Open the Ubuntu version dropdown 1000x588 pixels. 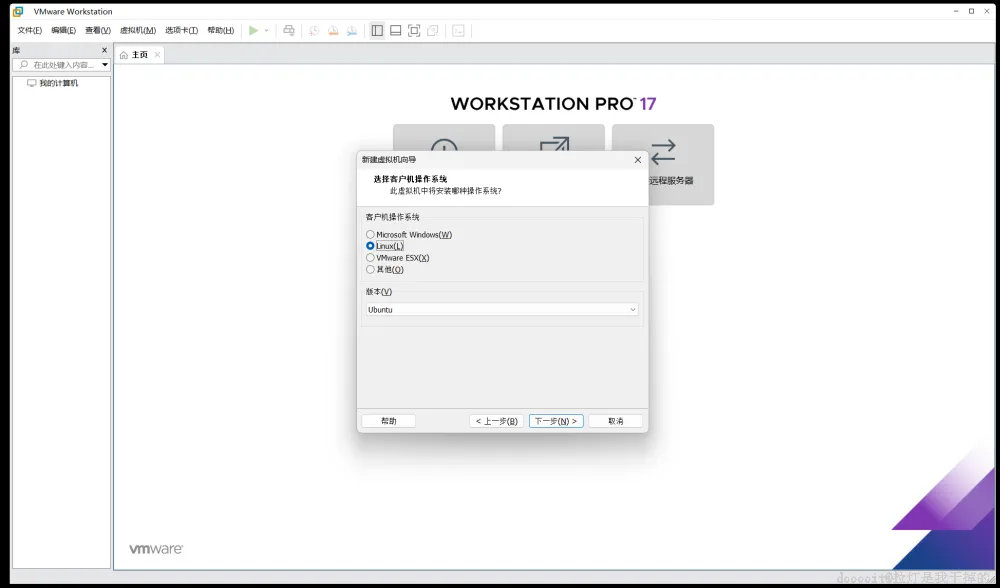pos(502,309)
